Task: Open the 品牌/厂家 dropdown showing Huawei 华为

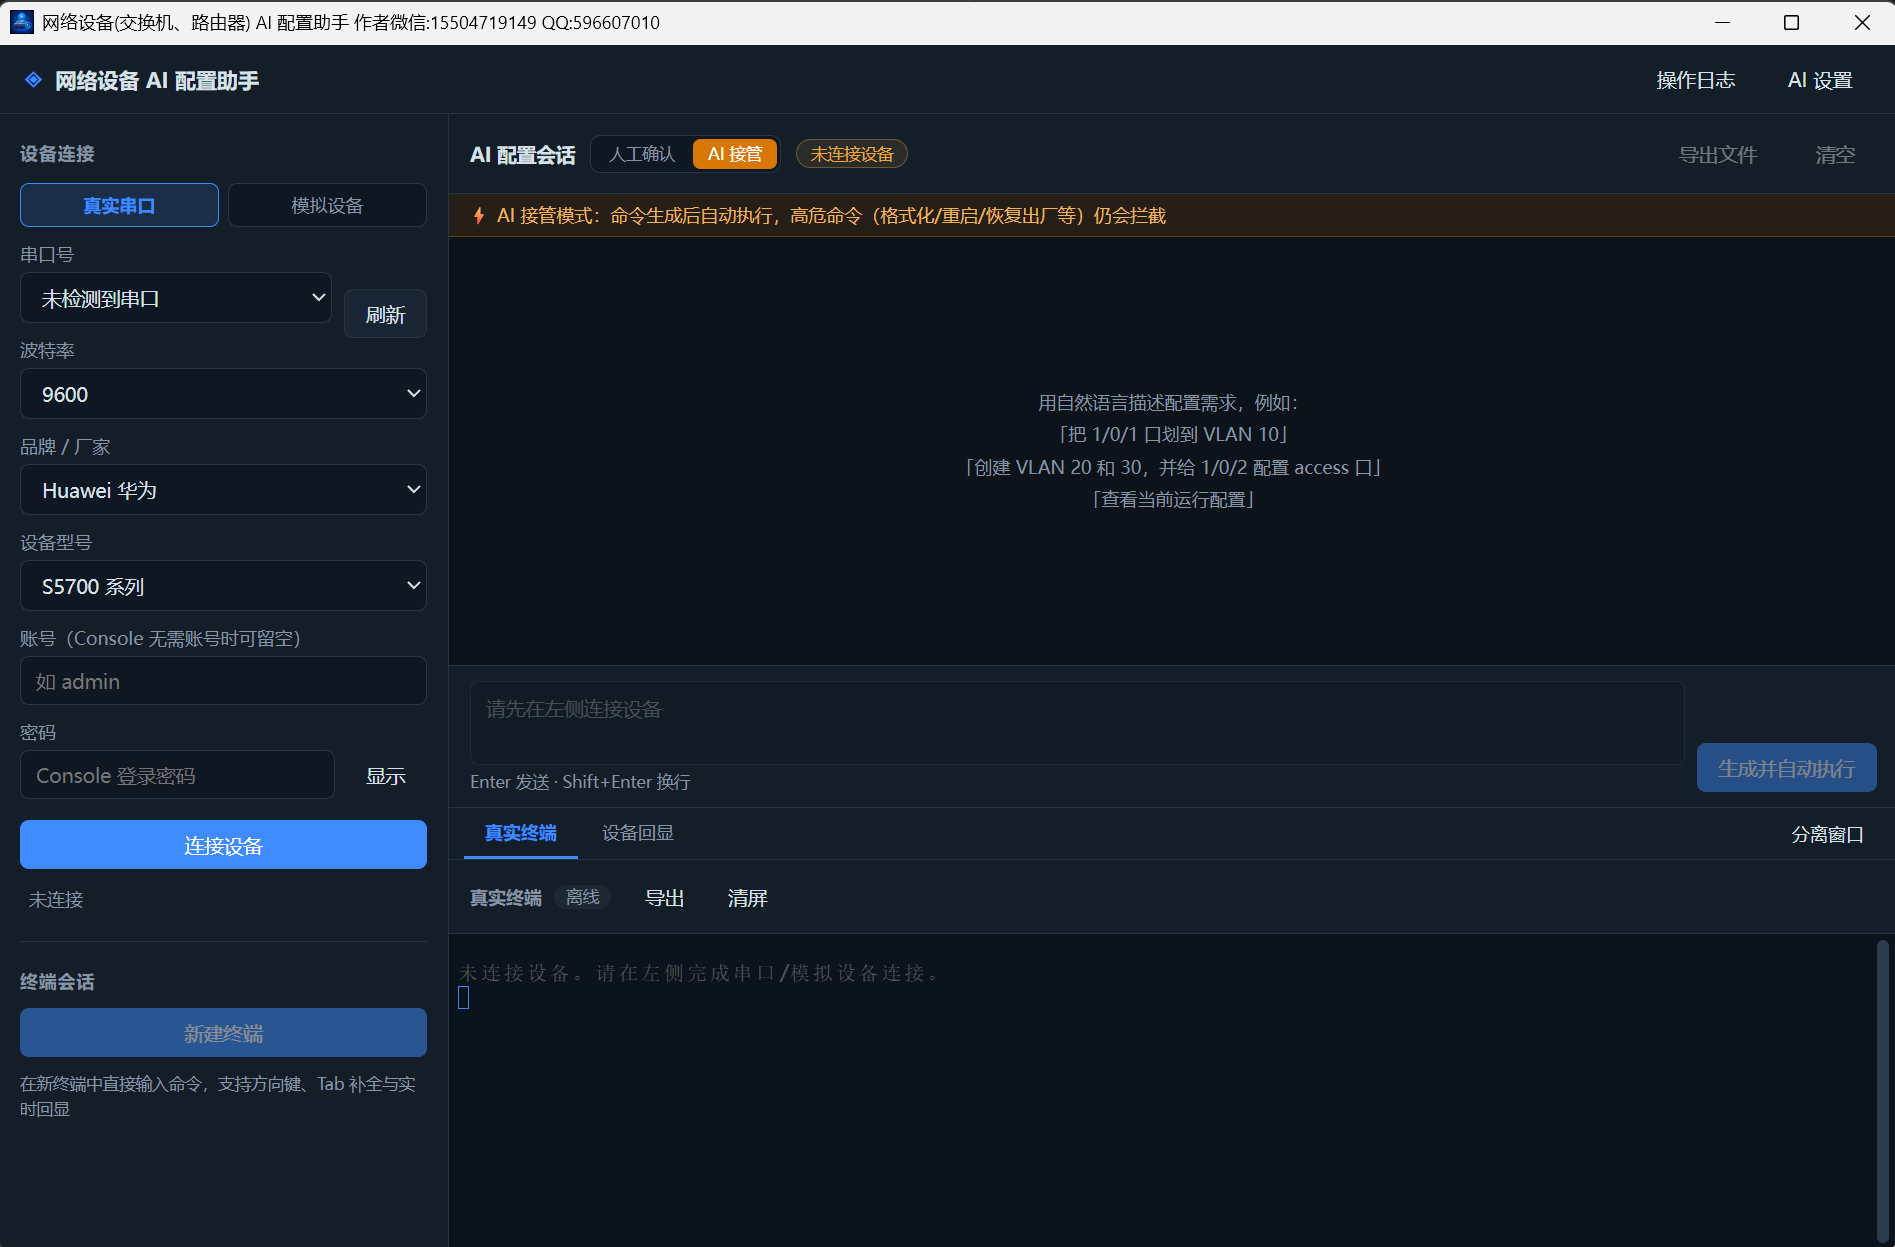Action: [x=223, y=490]
